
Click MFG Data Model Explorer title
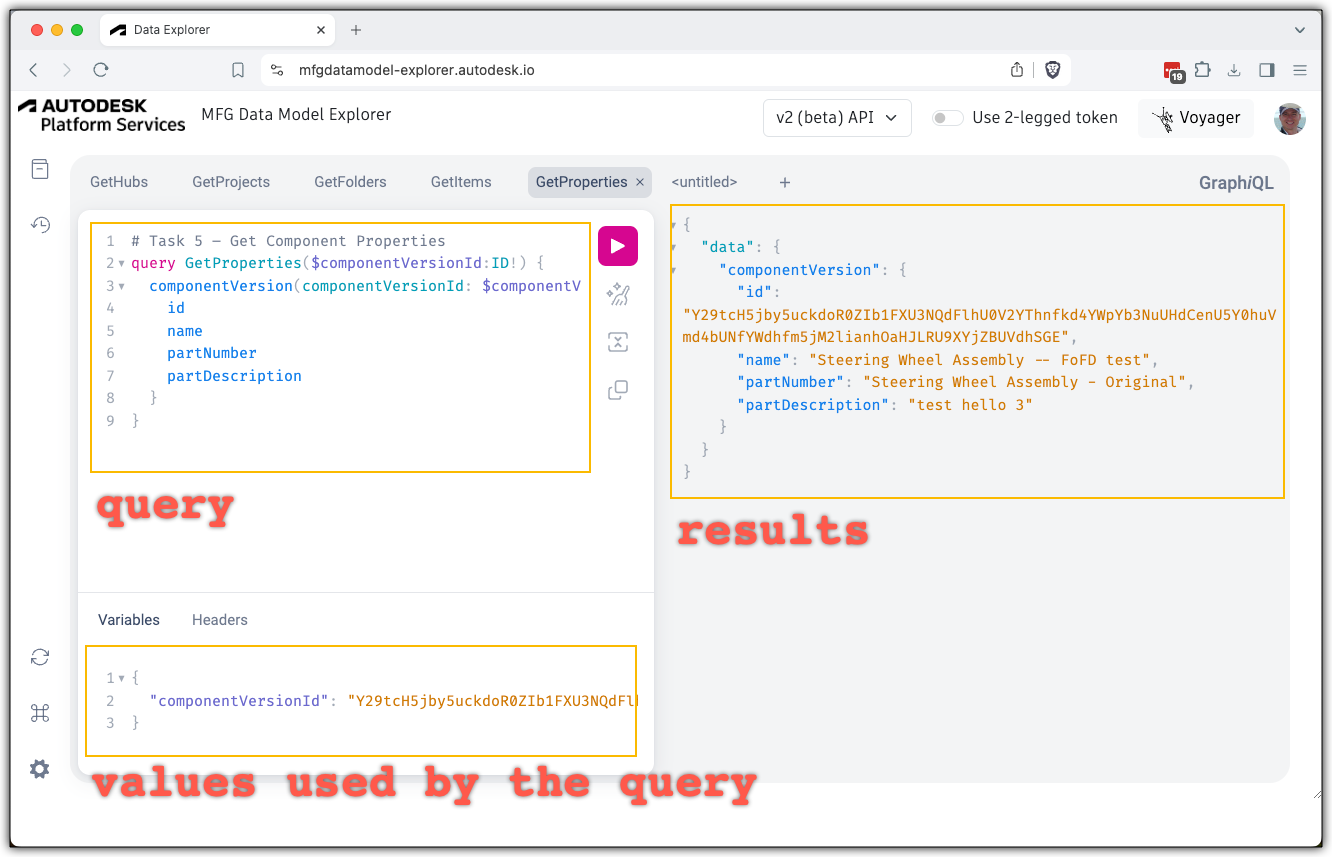tap(296, 114)
